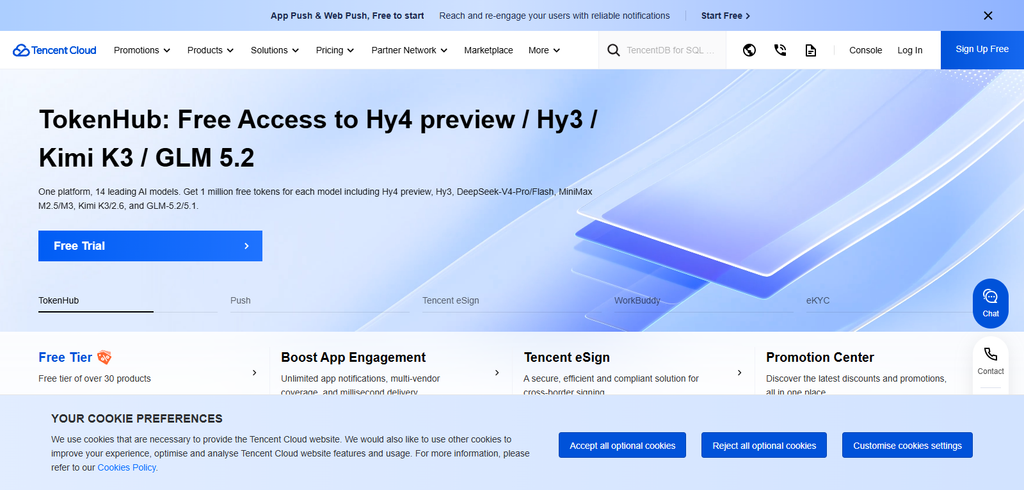Open the Promotion Center card
The image size is (1024, 490).
(820, 357)
